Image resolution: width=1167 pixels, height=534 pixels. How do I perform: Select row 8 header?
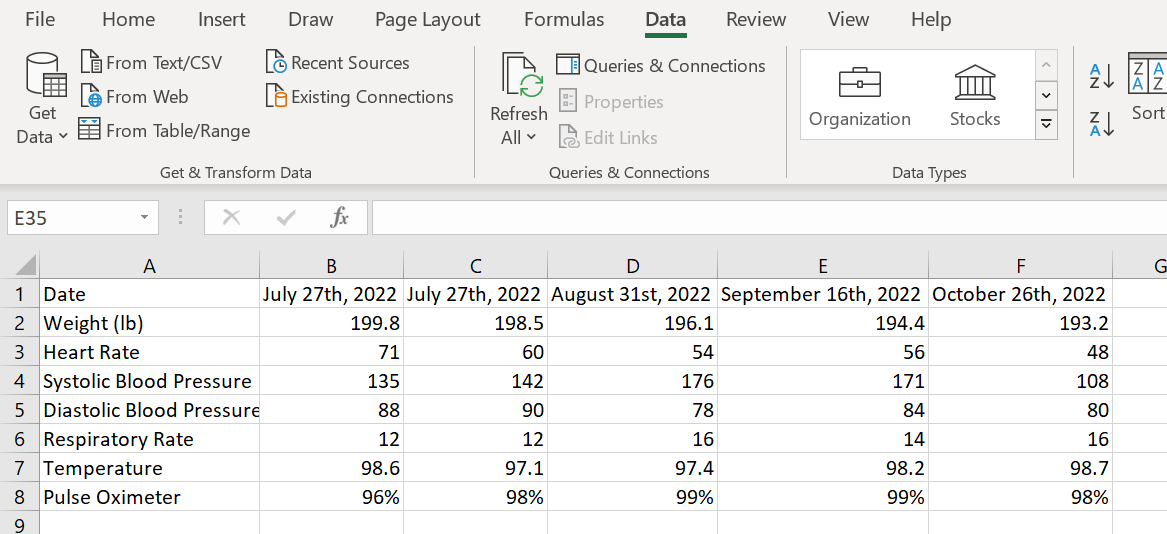click(19, 497)
